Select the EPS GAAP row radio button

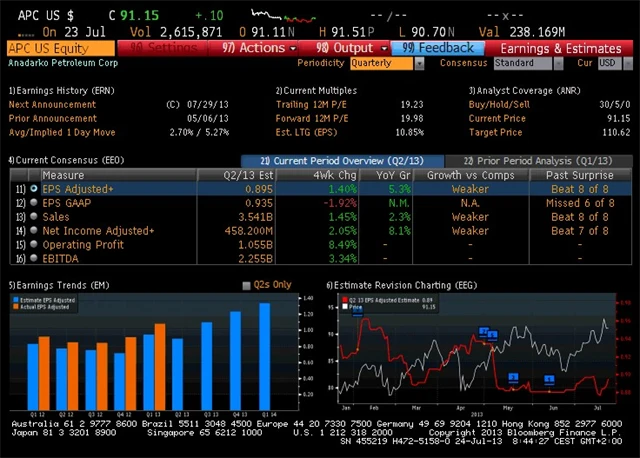pyautogui.click(x=34, y=202)
